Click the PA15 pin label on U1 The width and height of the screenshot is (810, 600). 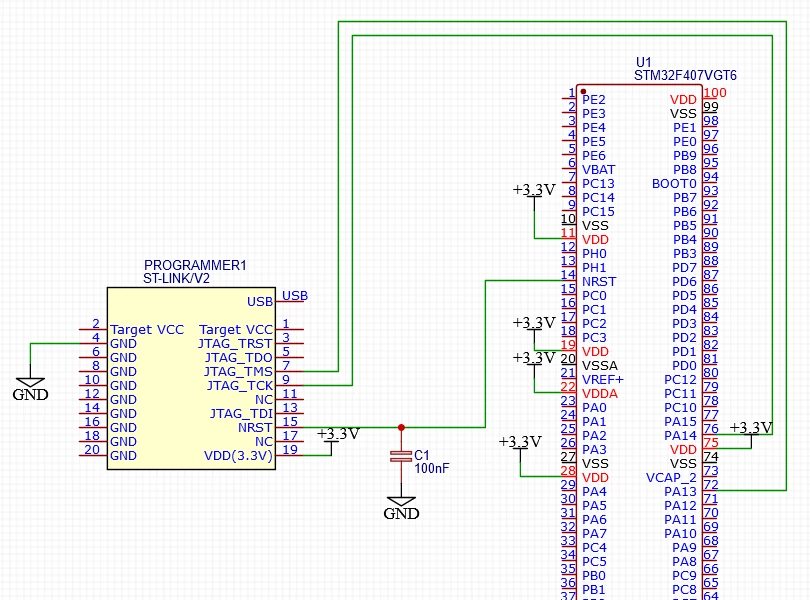[681, 422]
